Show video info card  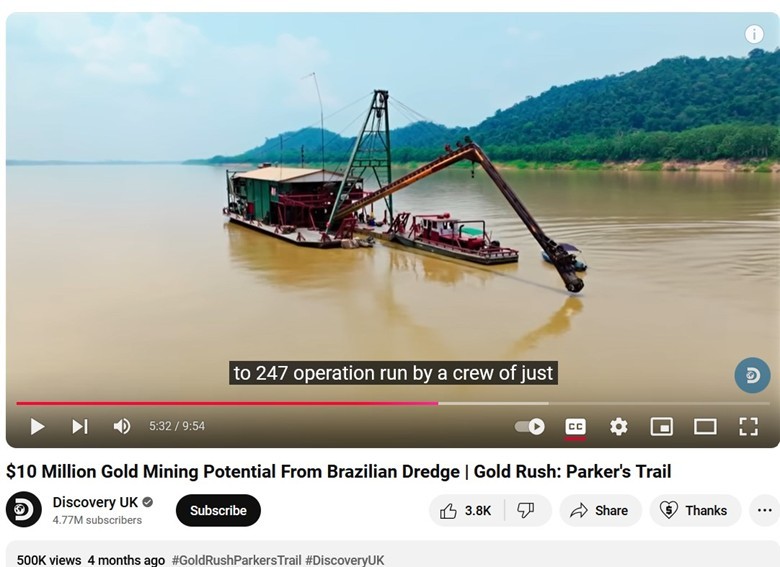(754, 34)
